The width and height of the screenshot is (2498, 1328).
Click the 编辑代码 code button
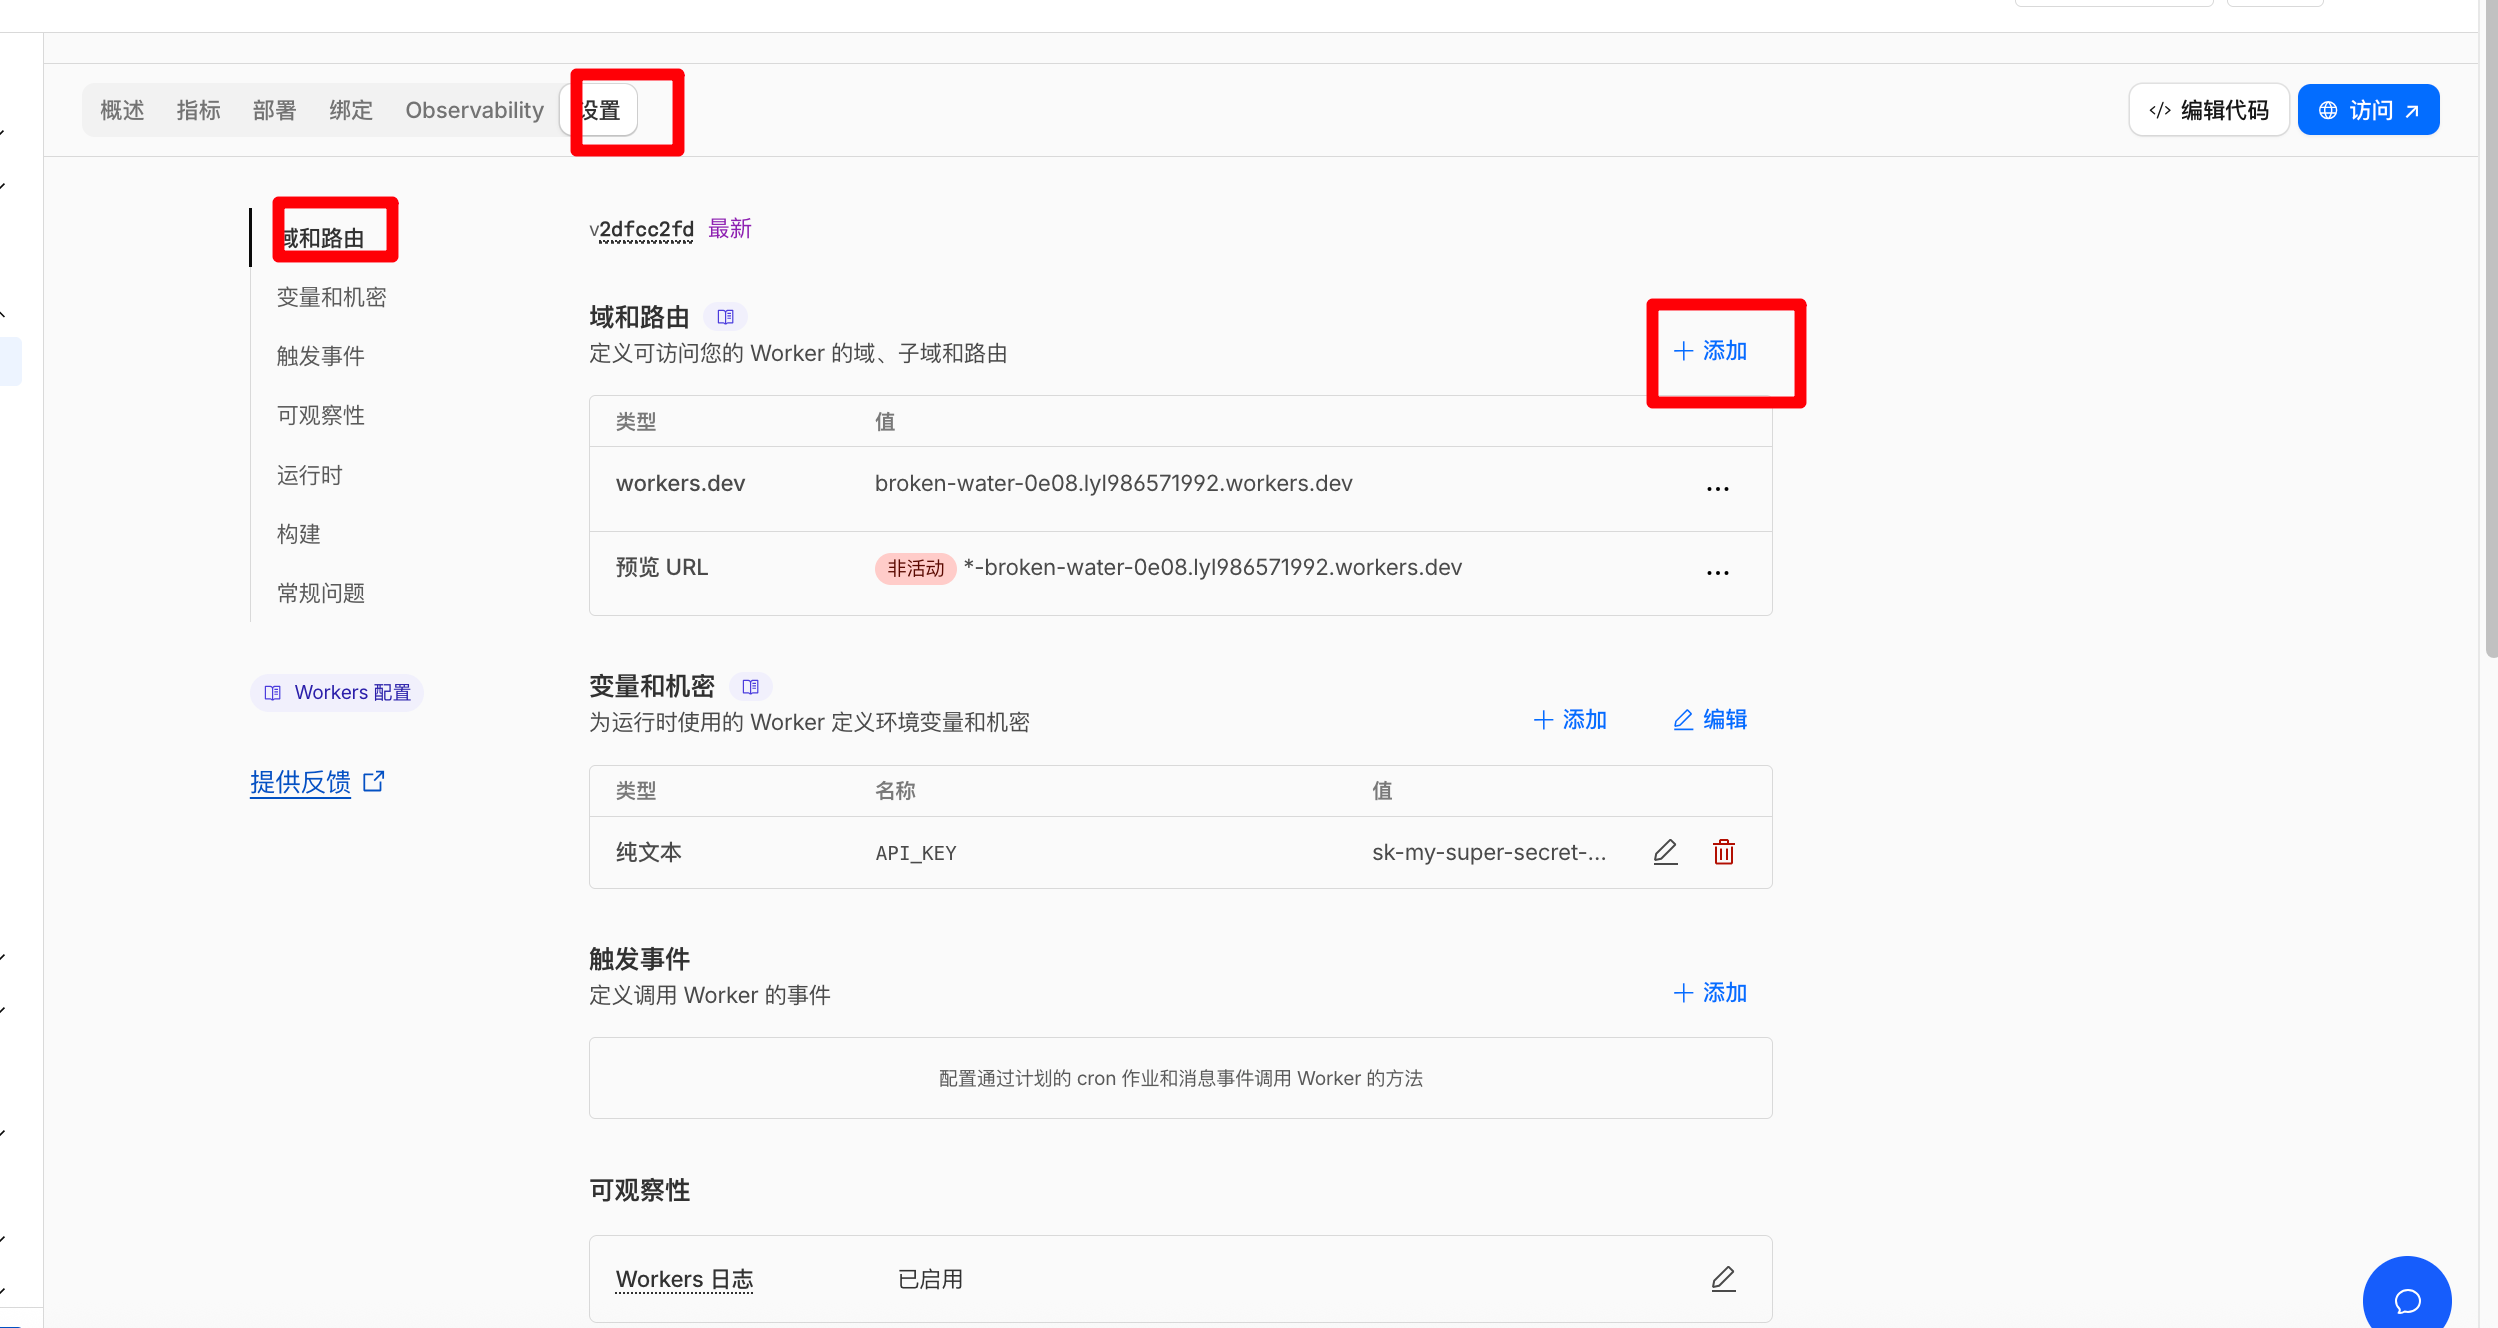(2208, 110)
